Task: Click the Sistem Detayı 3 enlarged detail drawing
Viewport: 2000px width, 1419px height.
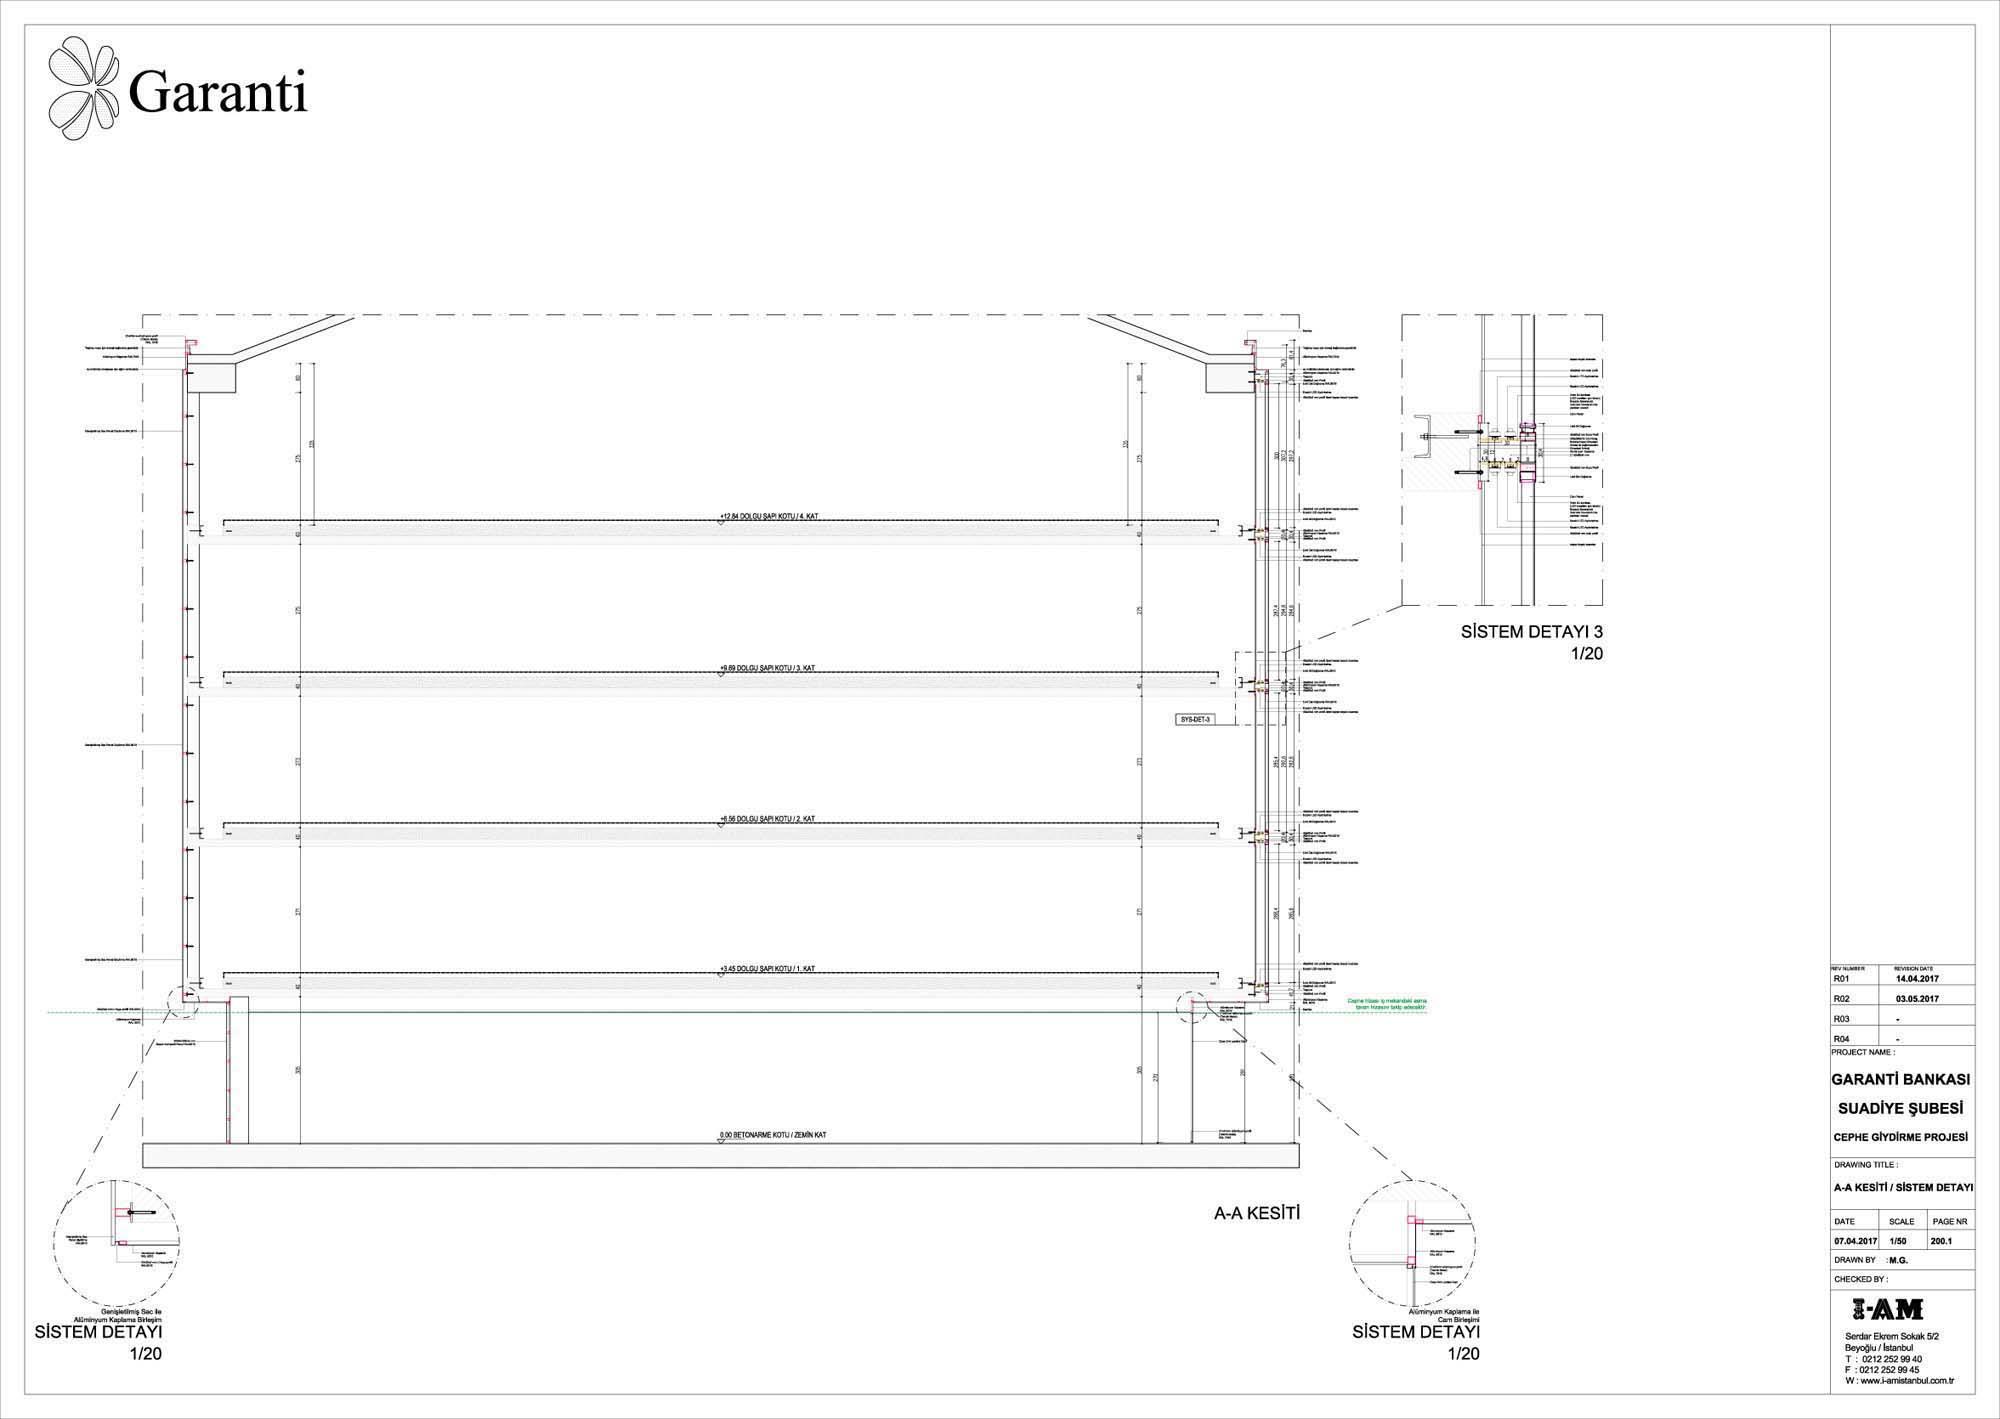Action: click(x=1502, y=459)
